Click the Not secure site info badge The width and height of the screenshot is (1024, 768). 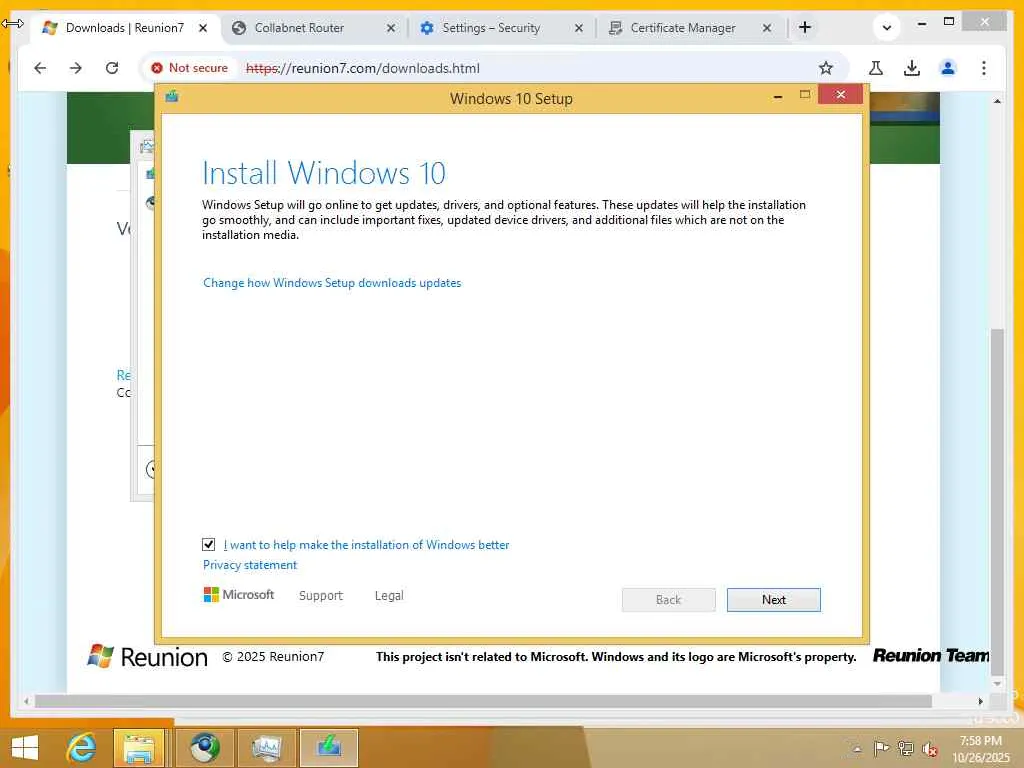coord(189,68)
